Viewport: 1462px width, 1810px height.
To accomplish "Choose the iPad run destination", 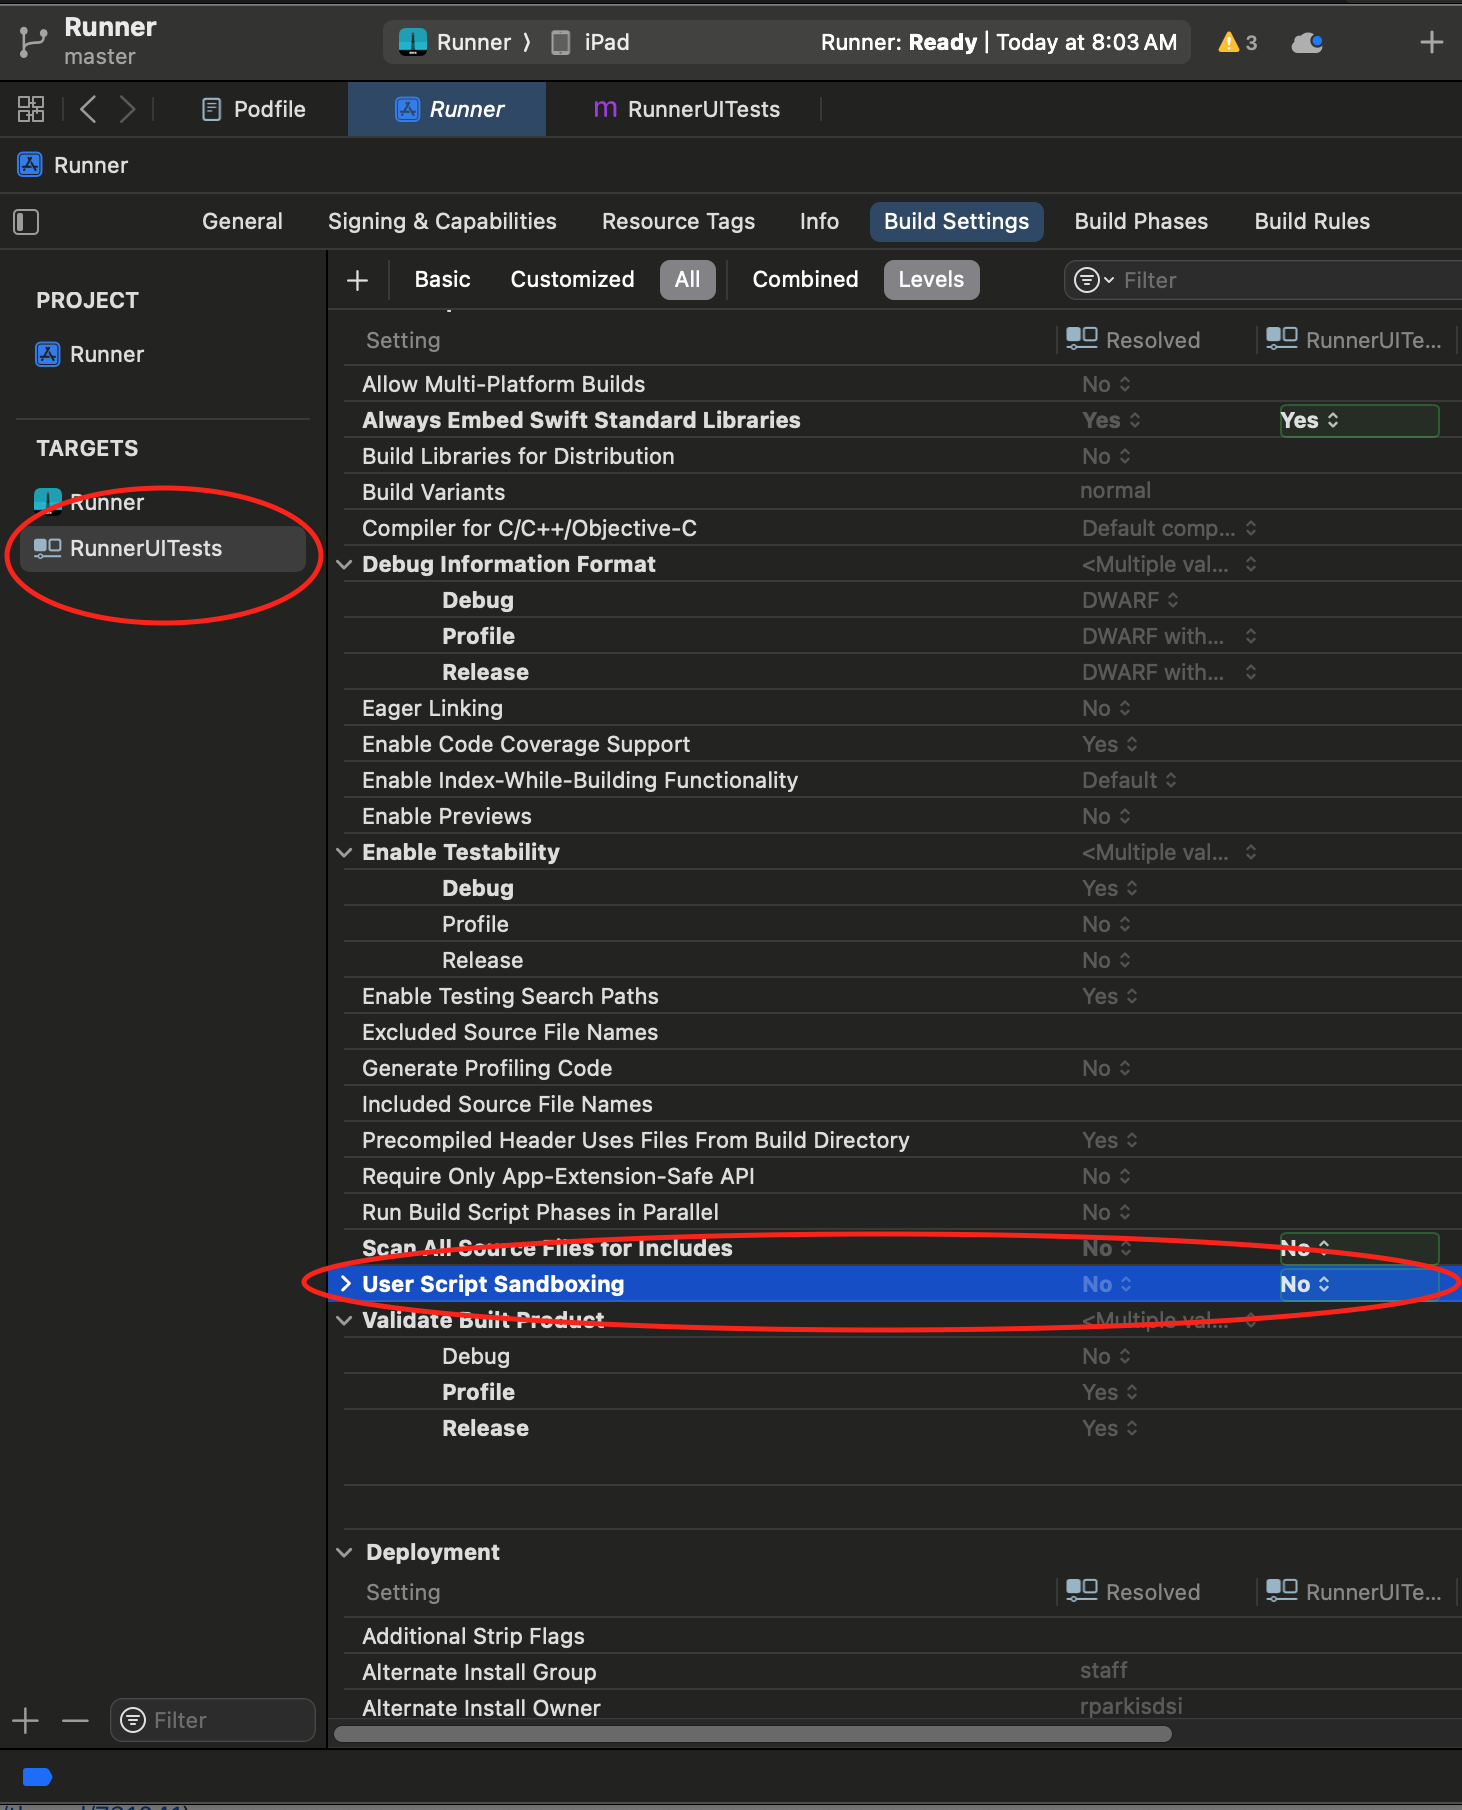I will 591,42.
